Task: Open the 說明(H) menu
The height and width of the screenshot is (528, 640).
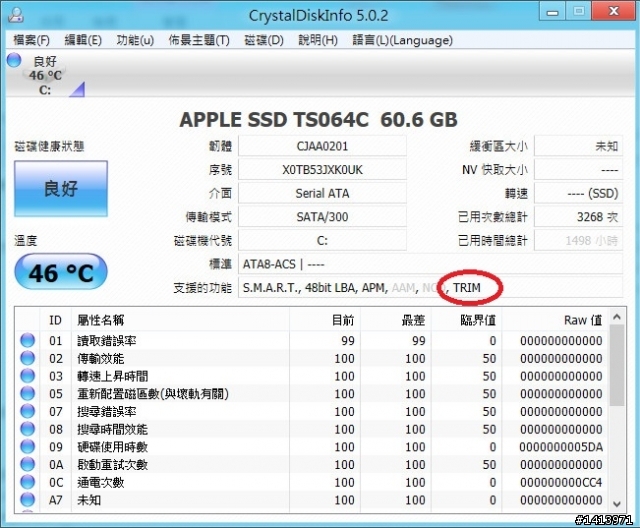Action: pos(318,40)
